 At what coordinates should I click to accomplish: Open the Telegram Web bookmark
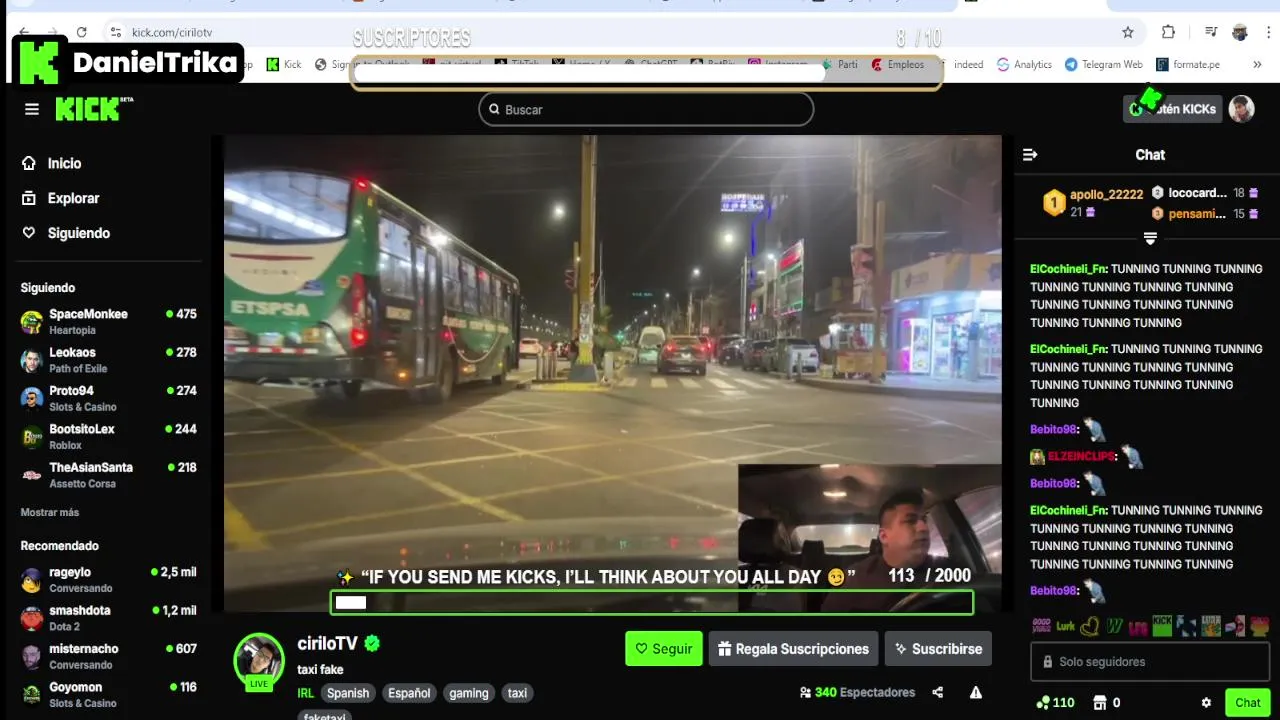(x=1103, y=64)
